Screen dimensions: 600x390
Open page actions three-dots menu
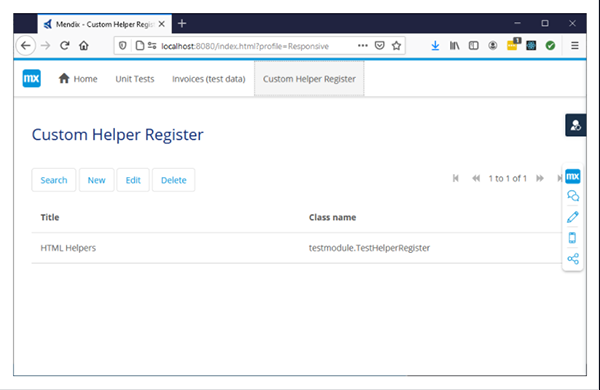363,46
